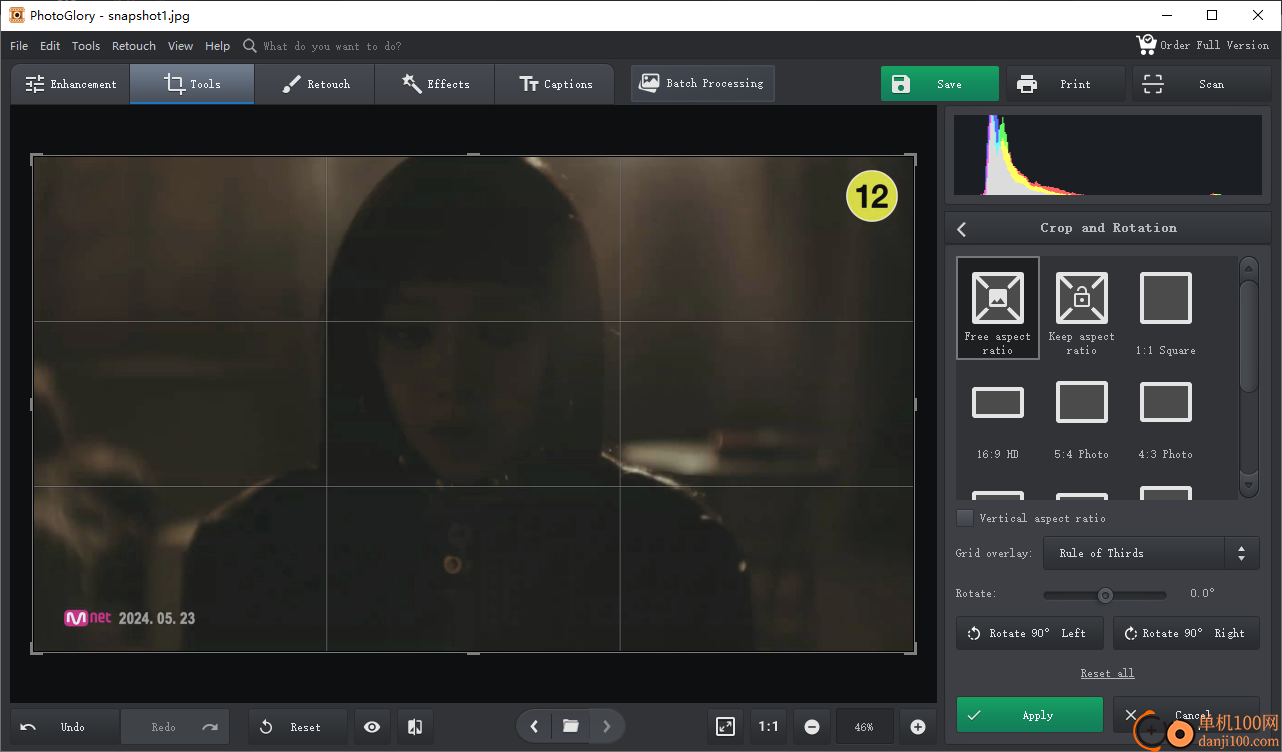
Task: Select Free aspect ratio crop preset
Action: click(x=998, y=308)
